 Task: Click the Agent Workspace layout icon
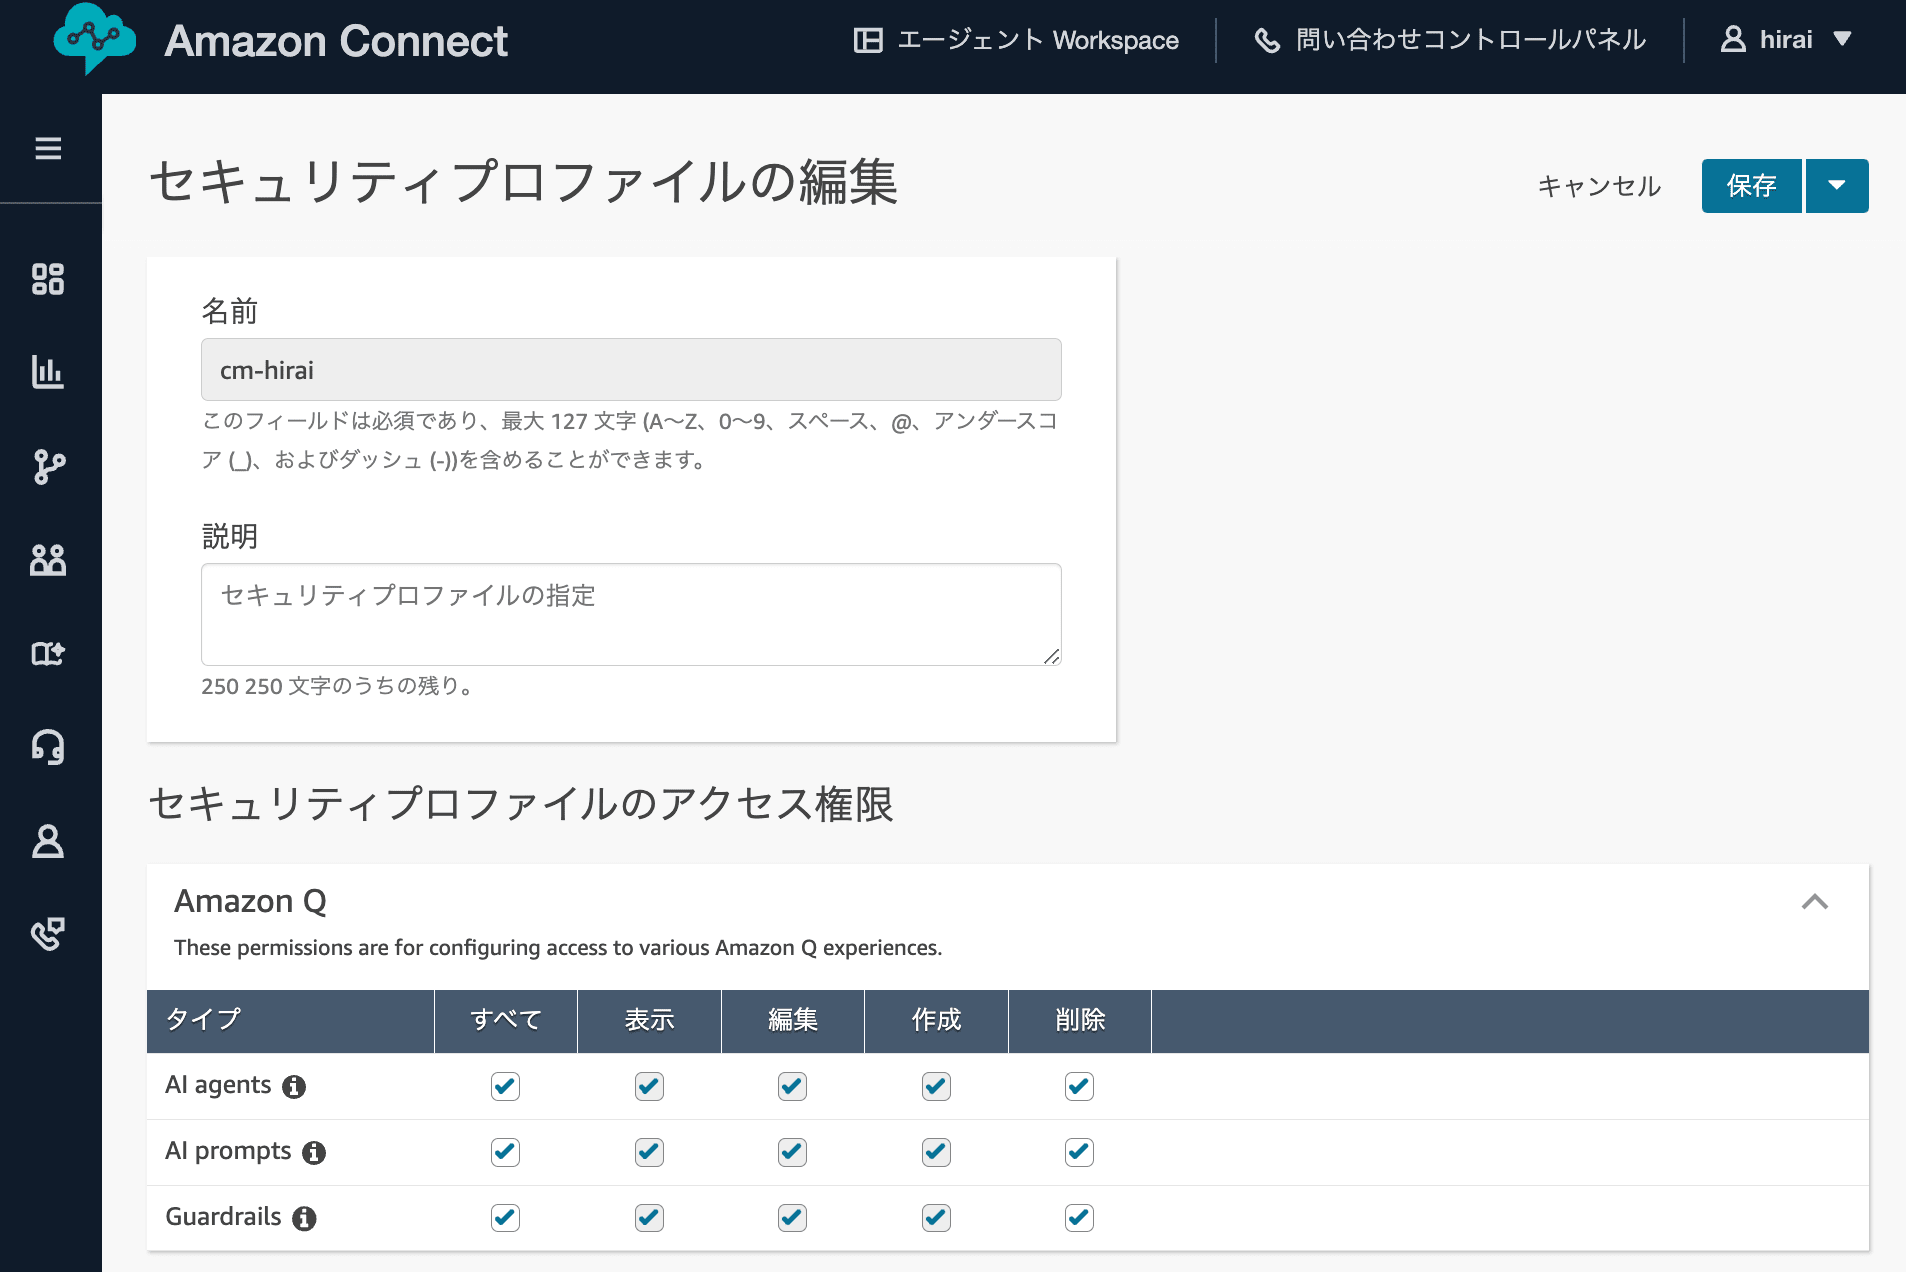[868, 40]
